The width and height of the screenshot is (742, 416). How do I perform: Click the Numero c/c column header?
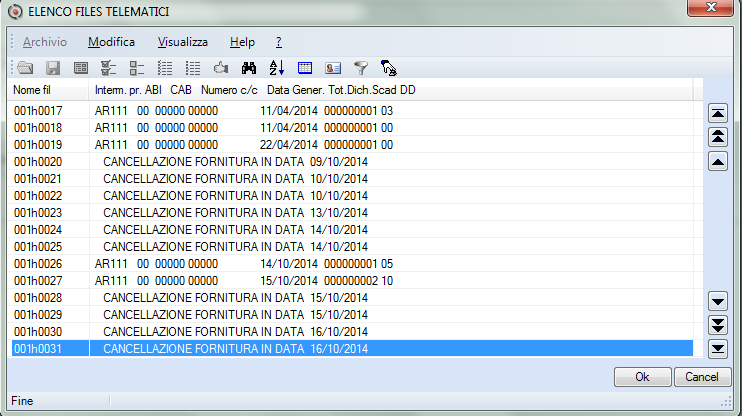click(x=229, y=90)
